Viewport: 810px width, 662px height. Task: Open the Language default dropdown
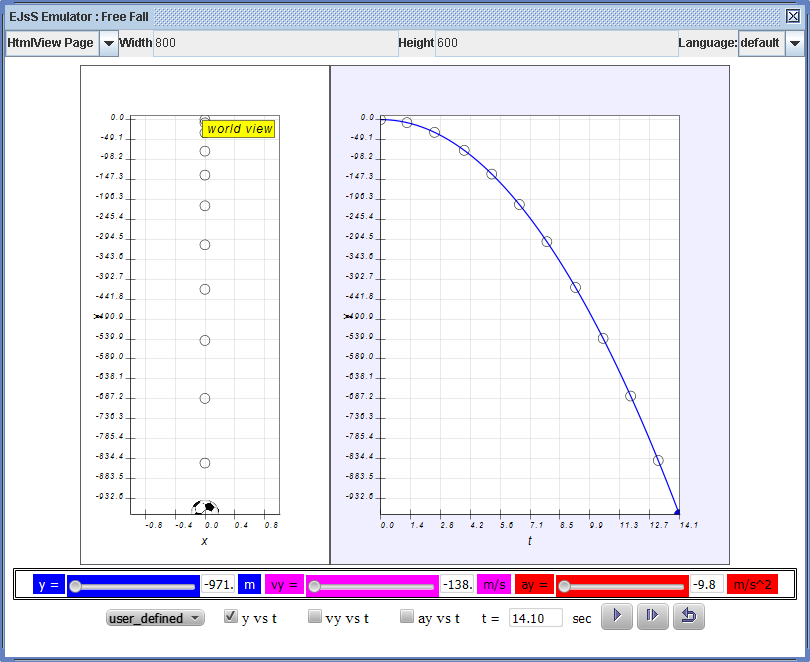[794, 43]
